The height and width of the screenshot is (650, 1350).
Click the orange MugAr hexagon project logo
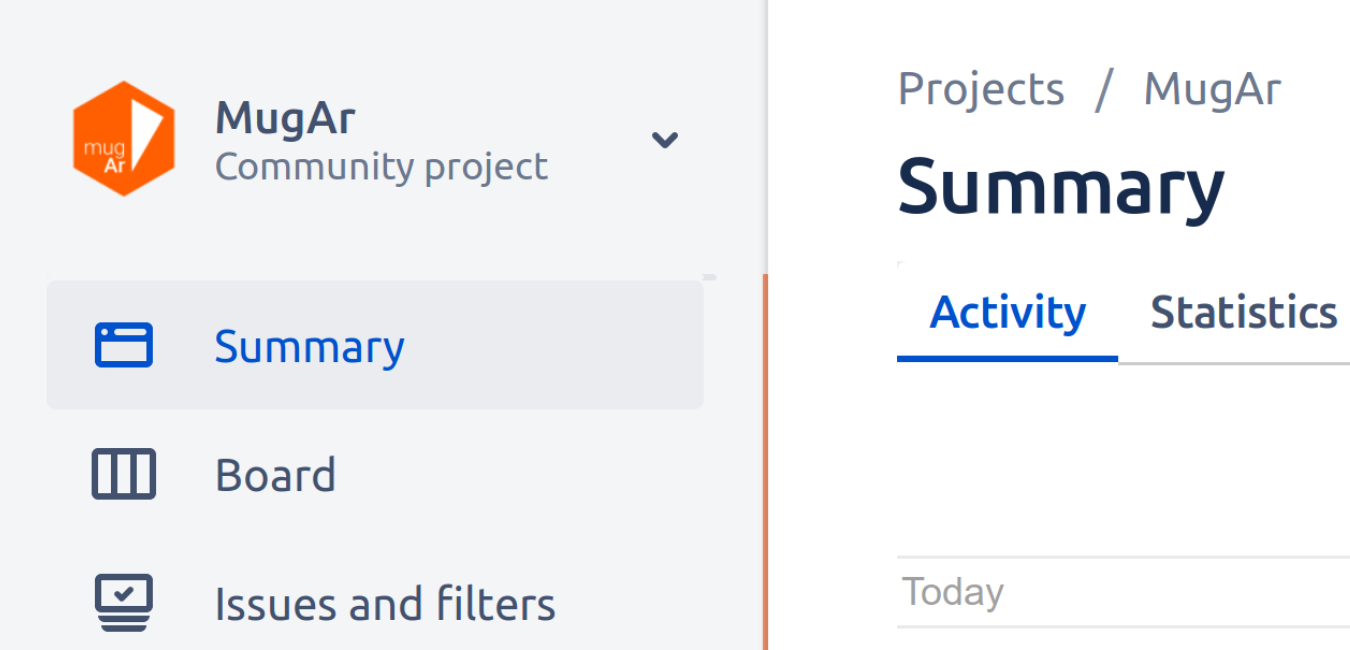tap(123, 138)
